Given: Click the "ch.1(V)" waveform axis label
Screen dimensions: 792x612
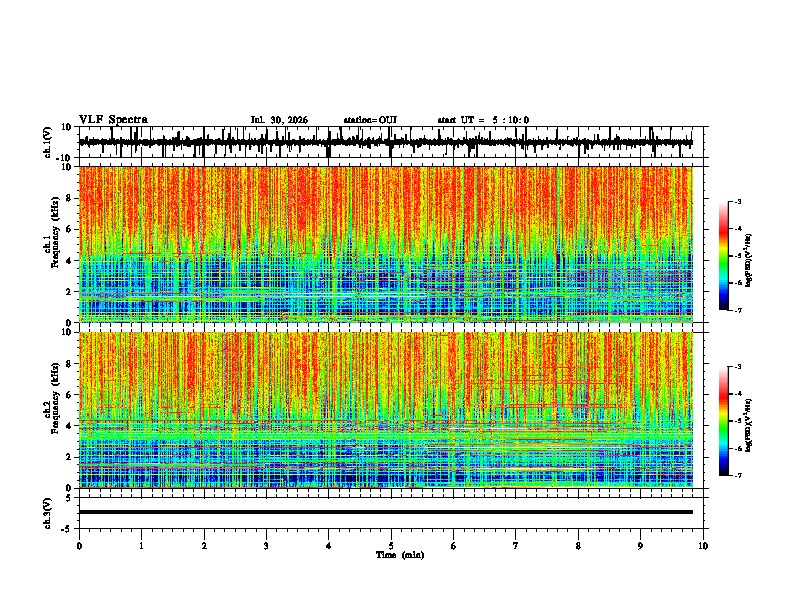Looking at the screenshot, I should click(x=47, y=142).
